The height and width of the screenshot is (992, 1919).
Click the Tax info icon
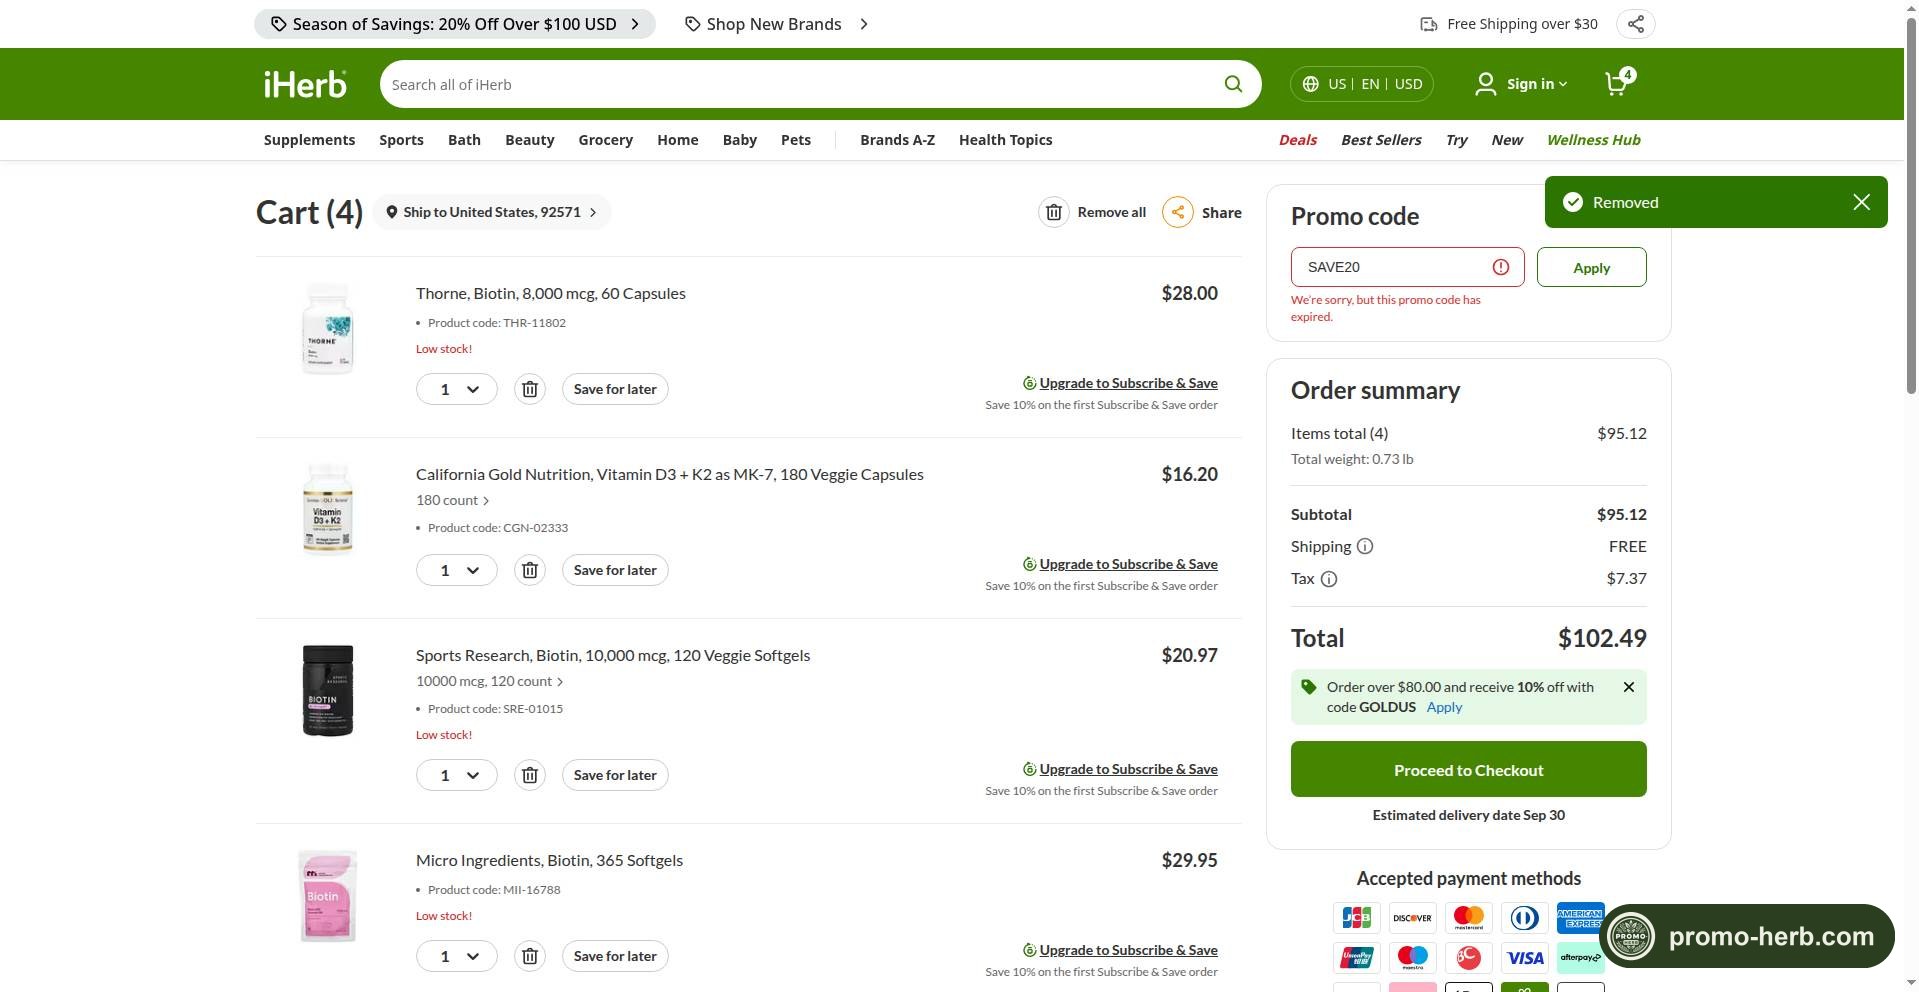point(1329,579)
